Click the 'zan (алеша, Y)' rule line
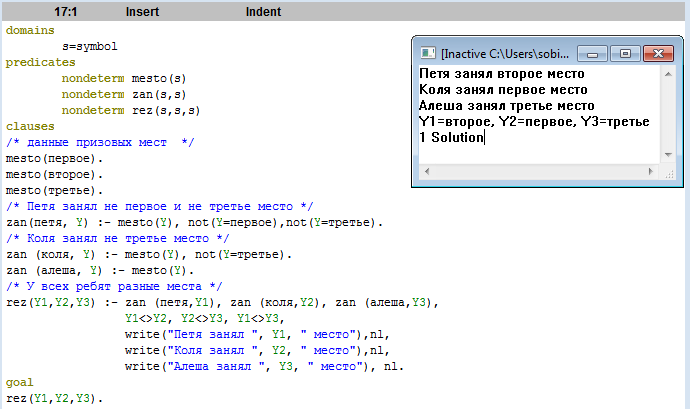The image size is (690, 409). coord(100,271)
